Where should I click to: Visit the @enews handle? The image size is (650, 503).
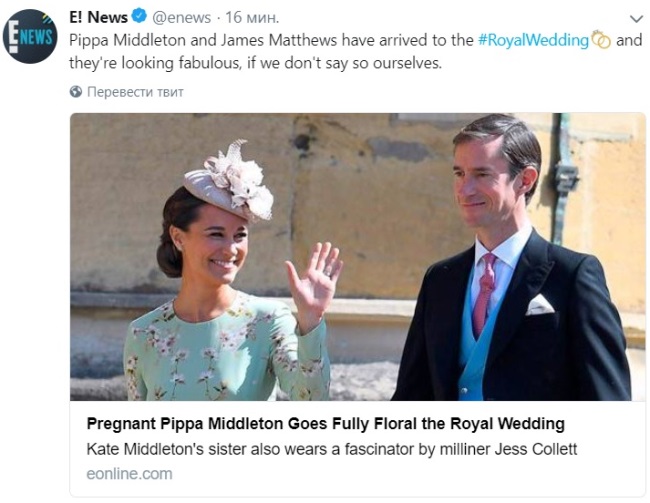click(182, 17)
